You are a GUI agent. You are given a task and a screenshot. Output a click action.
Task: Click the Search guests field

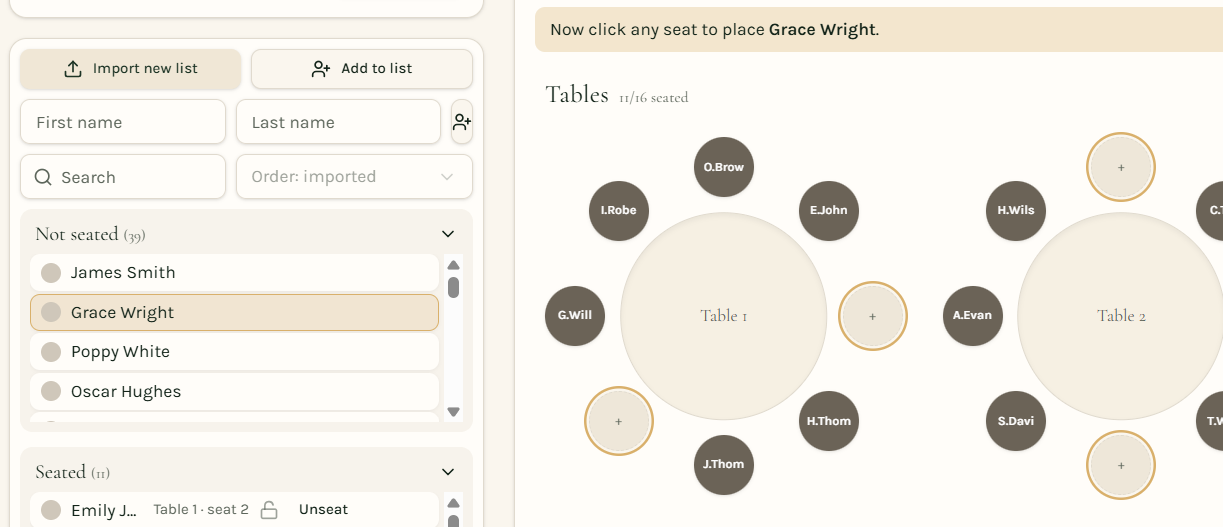[123, 177]
